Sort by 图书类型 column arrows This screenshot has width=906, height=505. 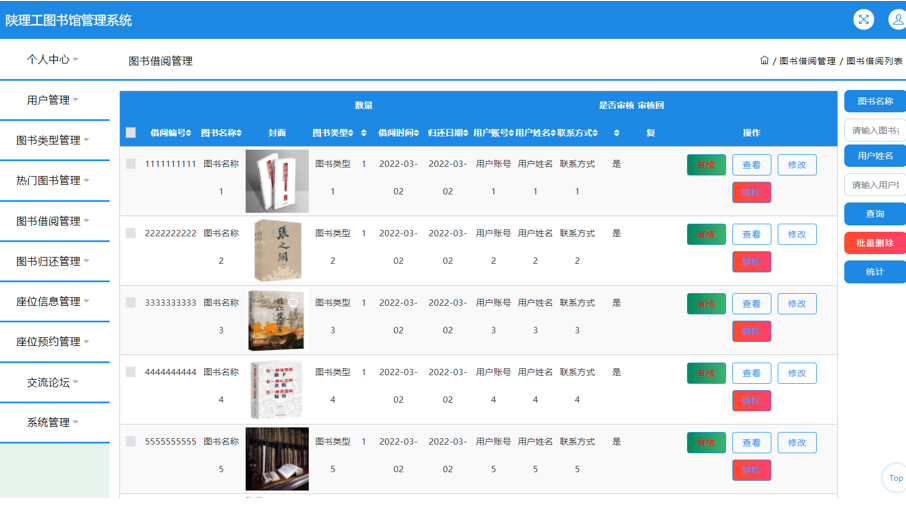(x=351, y=133)
